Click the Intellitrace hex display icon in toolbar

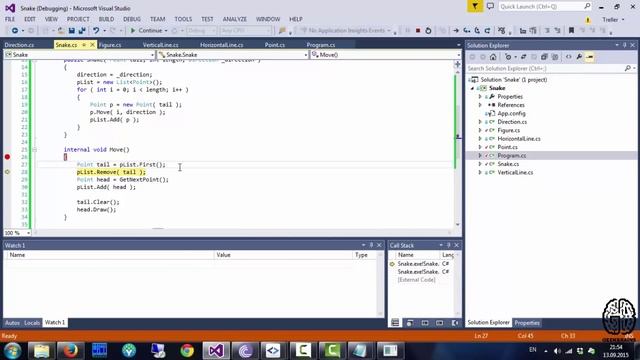pos(502,31)
